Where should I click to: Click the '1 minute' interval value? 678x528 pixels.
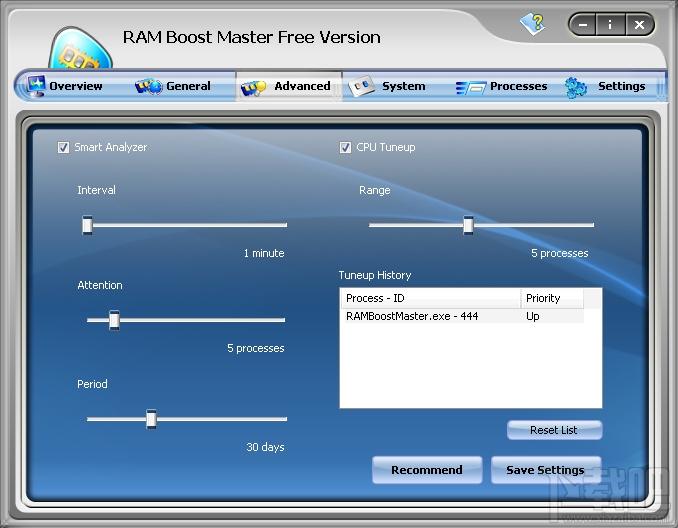(264, 253)
